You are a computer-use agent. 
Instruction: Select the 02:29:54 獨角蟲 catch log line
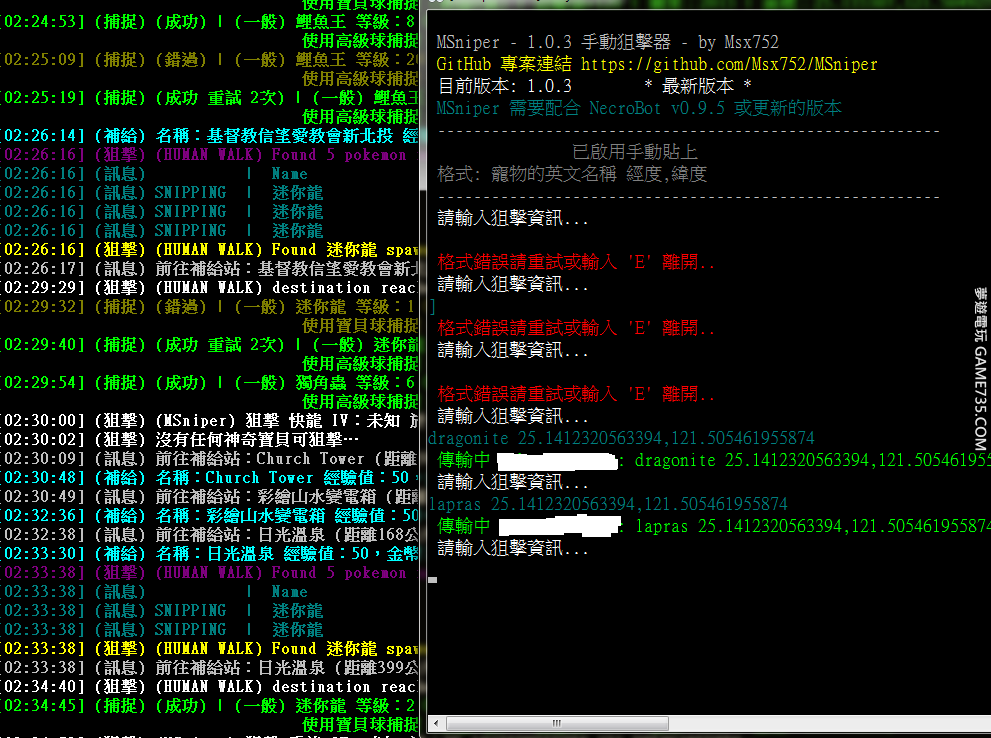[x=209, y=383]
